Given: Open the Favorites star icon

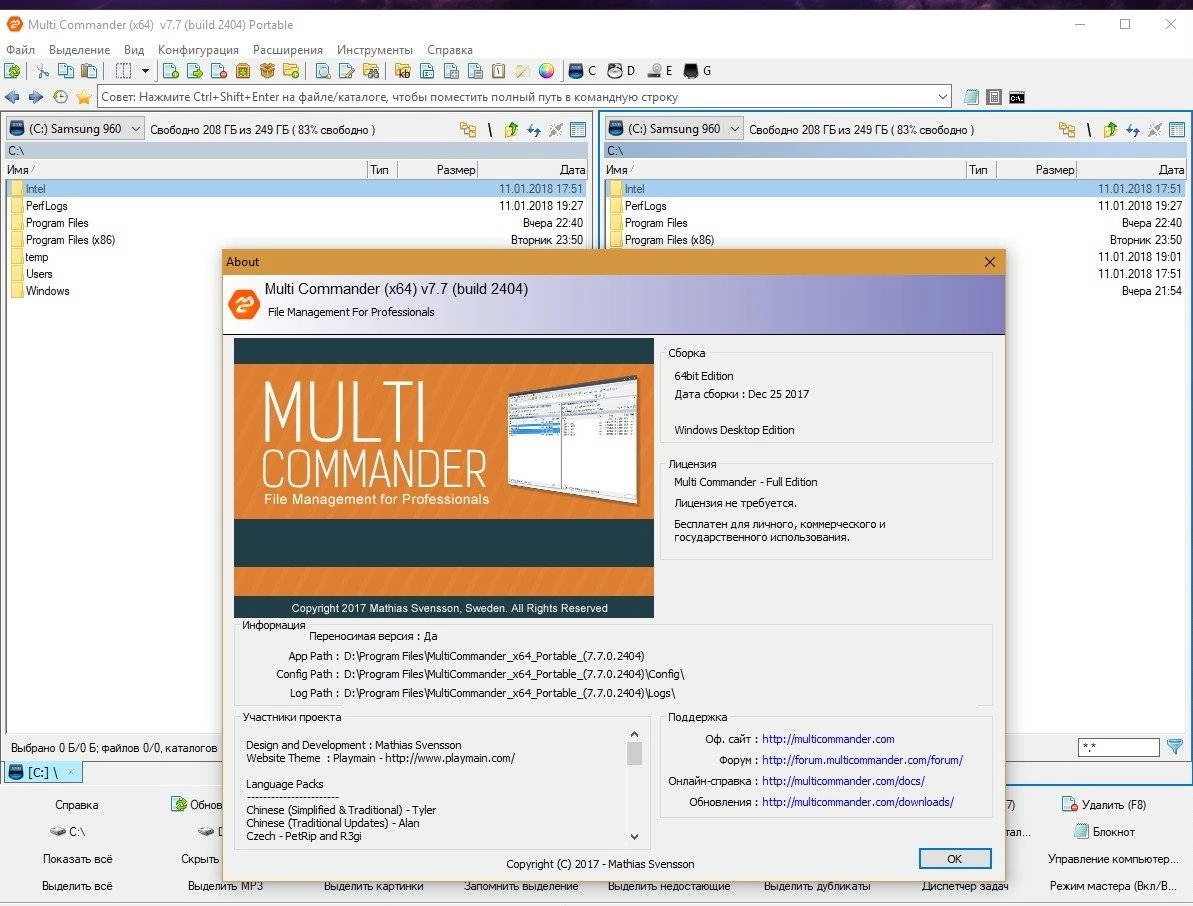Looking at the screenshot, I should 84,97.
